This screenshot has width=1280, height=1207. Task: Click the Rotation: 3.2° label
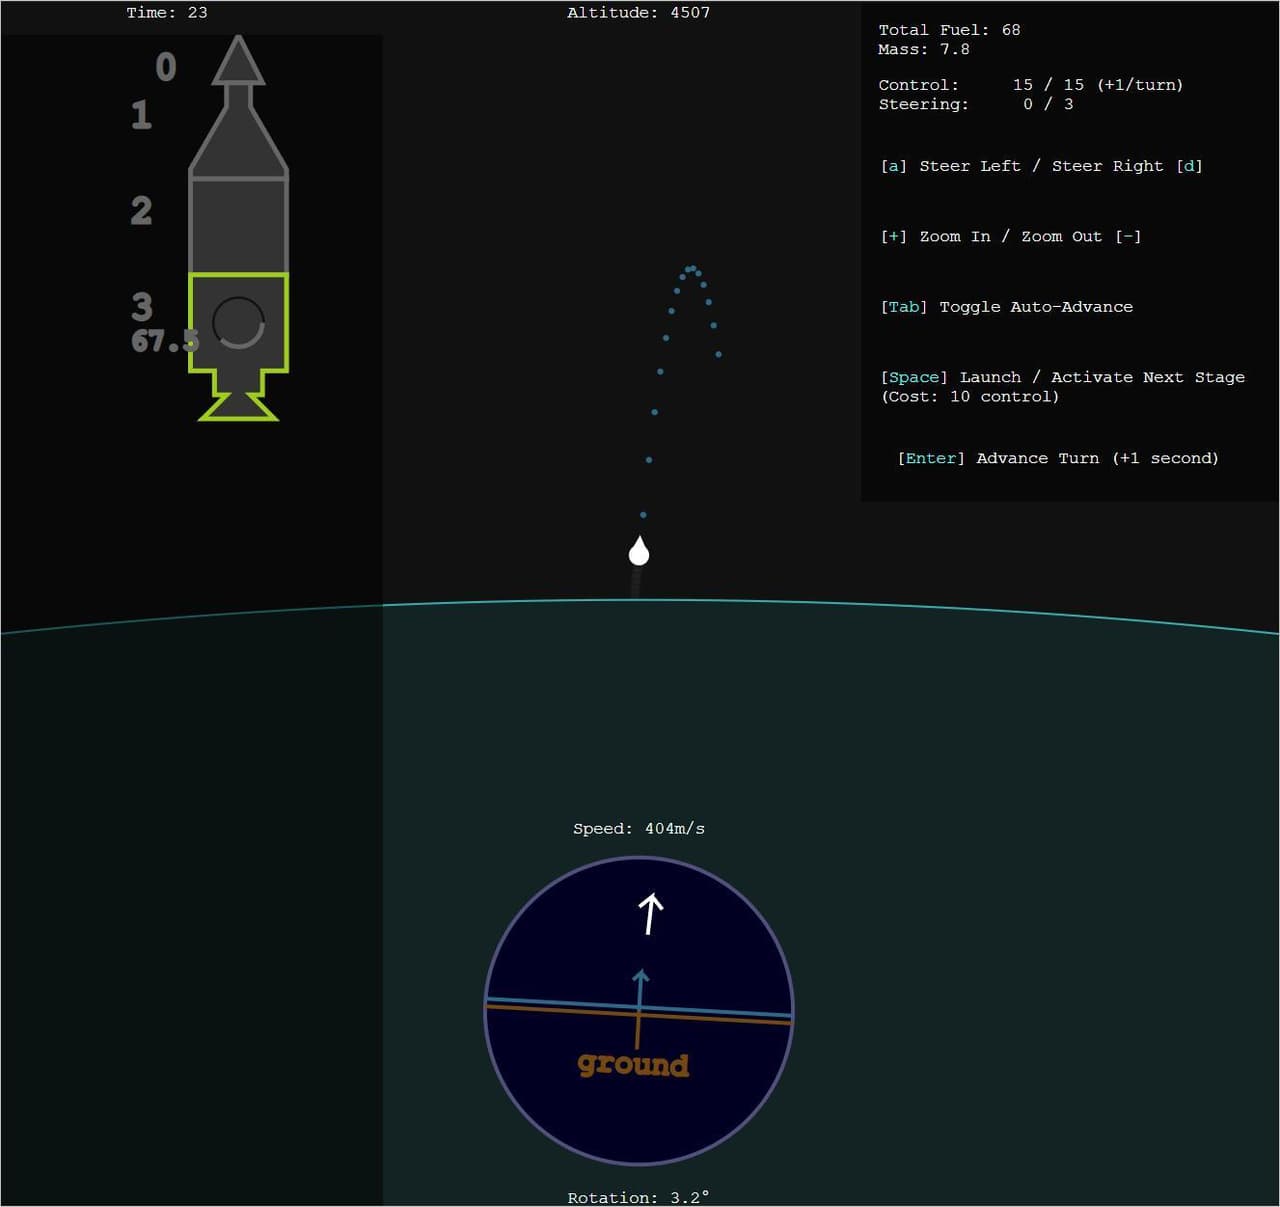(638, 1197)
